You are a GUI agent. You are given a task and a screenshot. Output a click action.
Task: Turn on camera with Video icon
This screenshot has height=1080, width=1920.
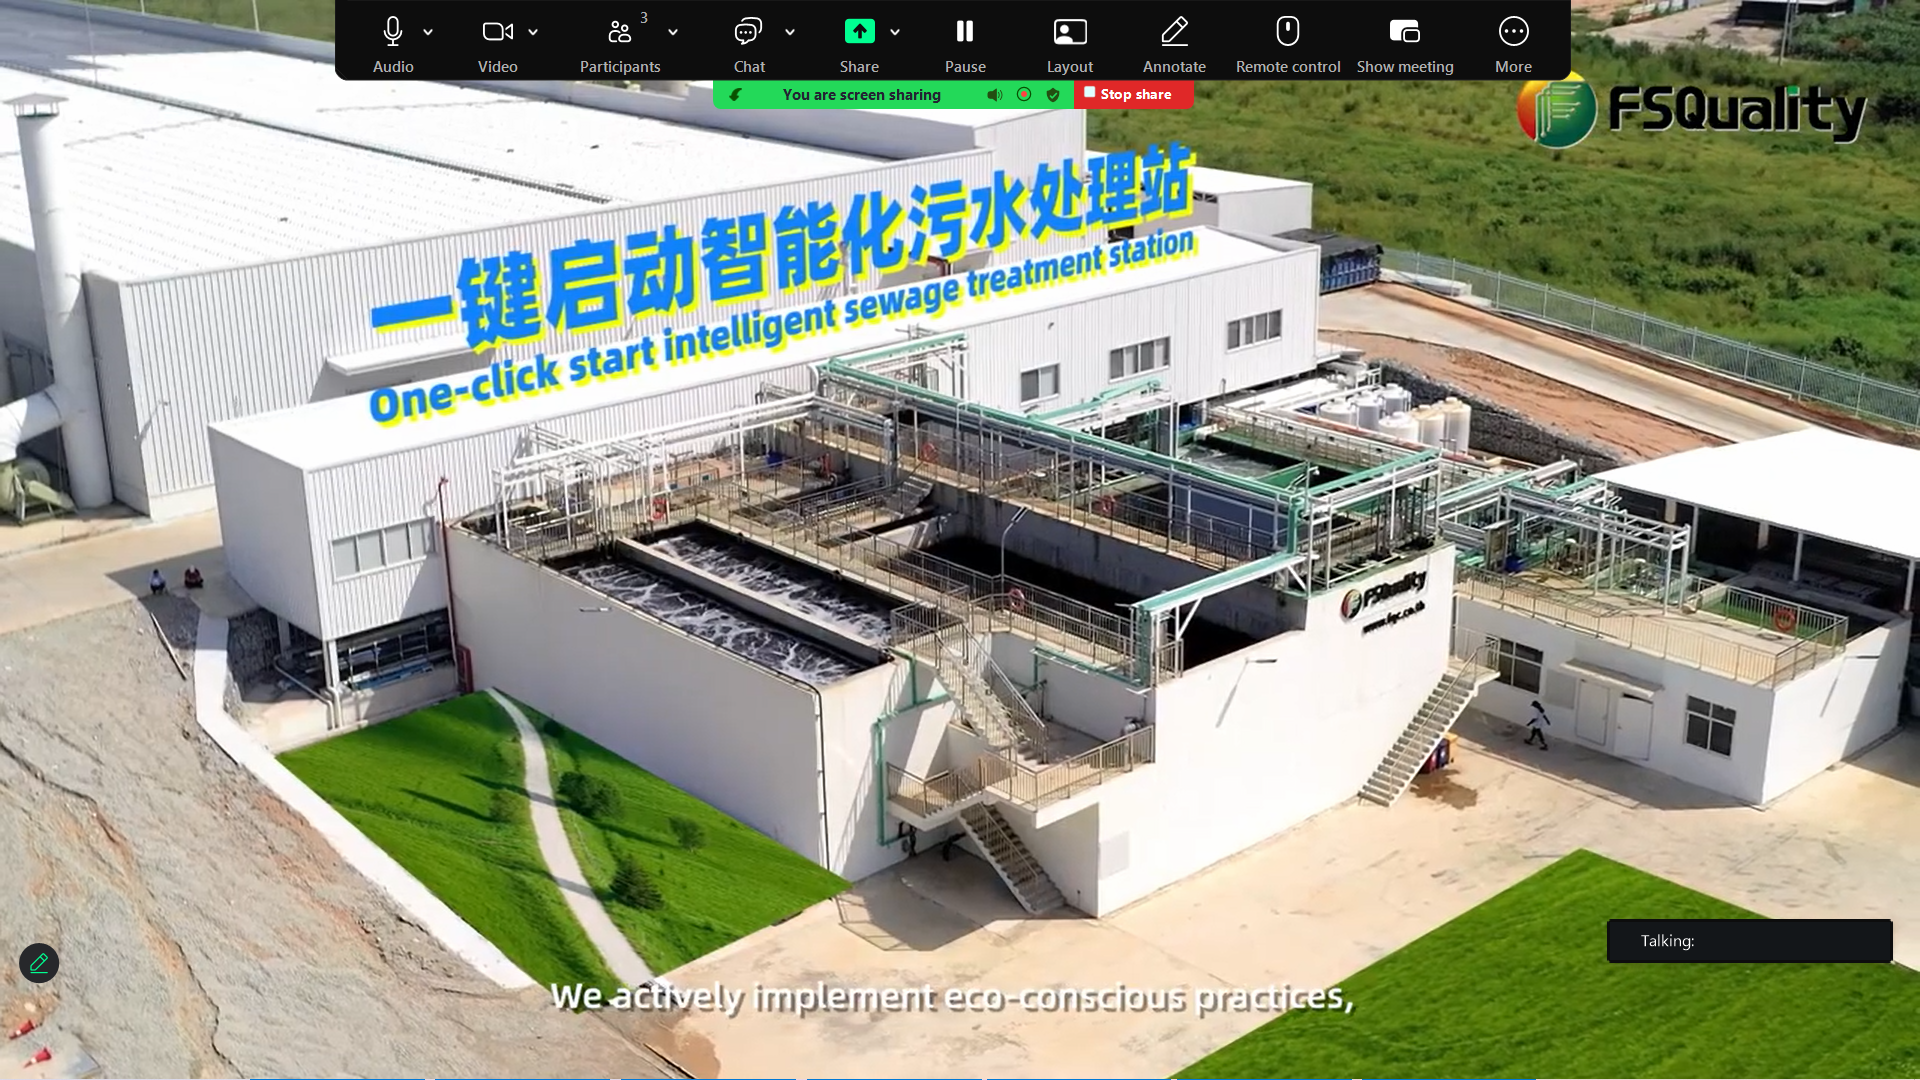497,32
